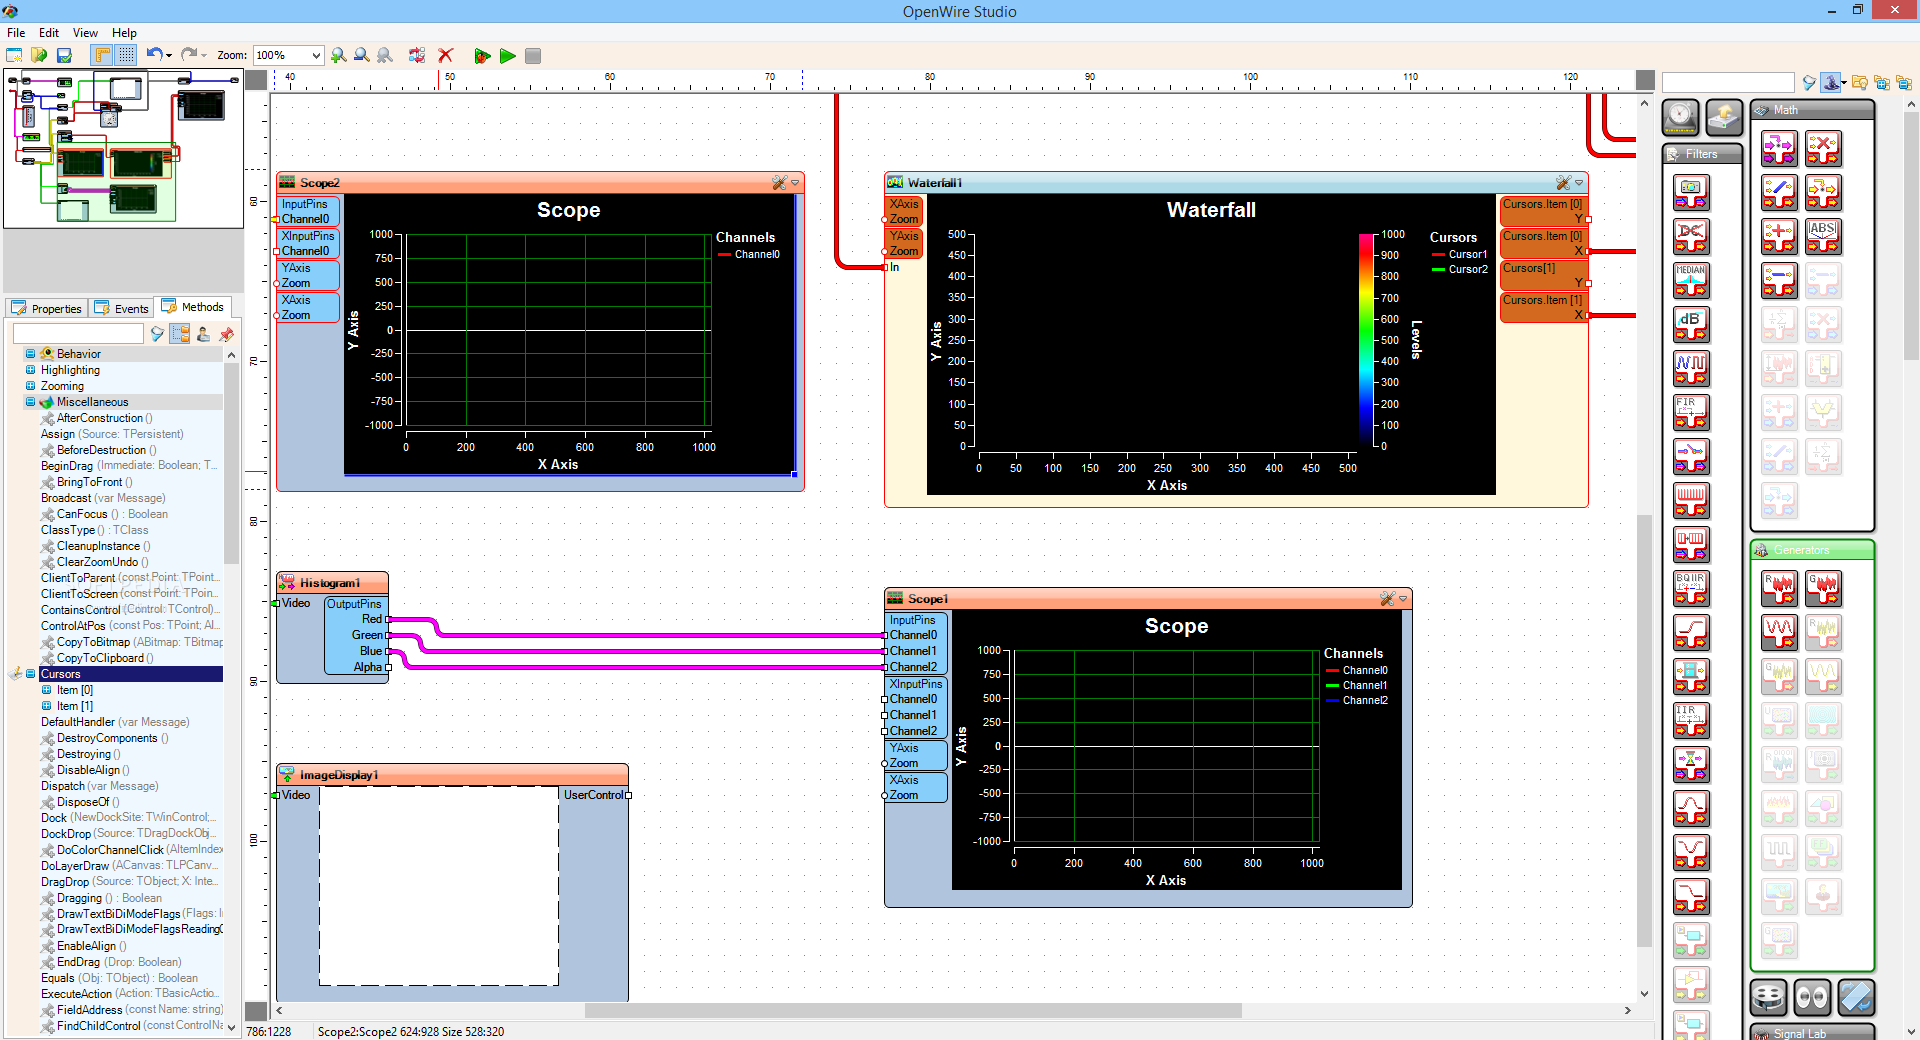Select the add plus math component icon
This screenshot has width=1920, height=1040.
(x=1779, y=236)
